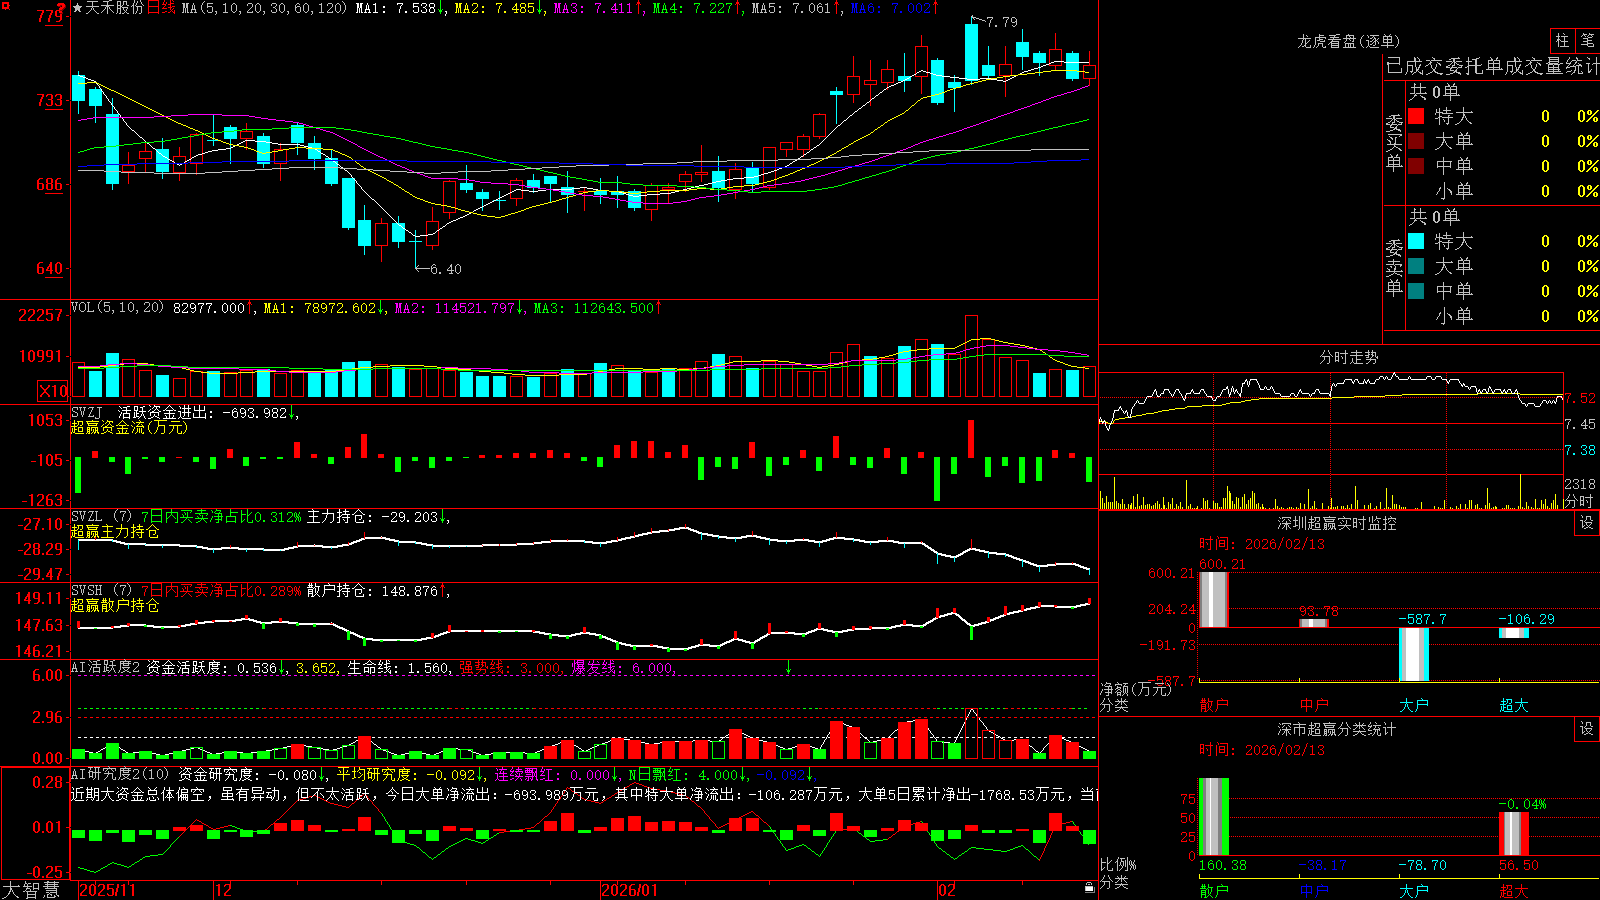Viewport: 1600px width, 900px height.
Task: Click the 大智慧 logo label
Action: 31,890
